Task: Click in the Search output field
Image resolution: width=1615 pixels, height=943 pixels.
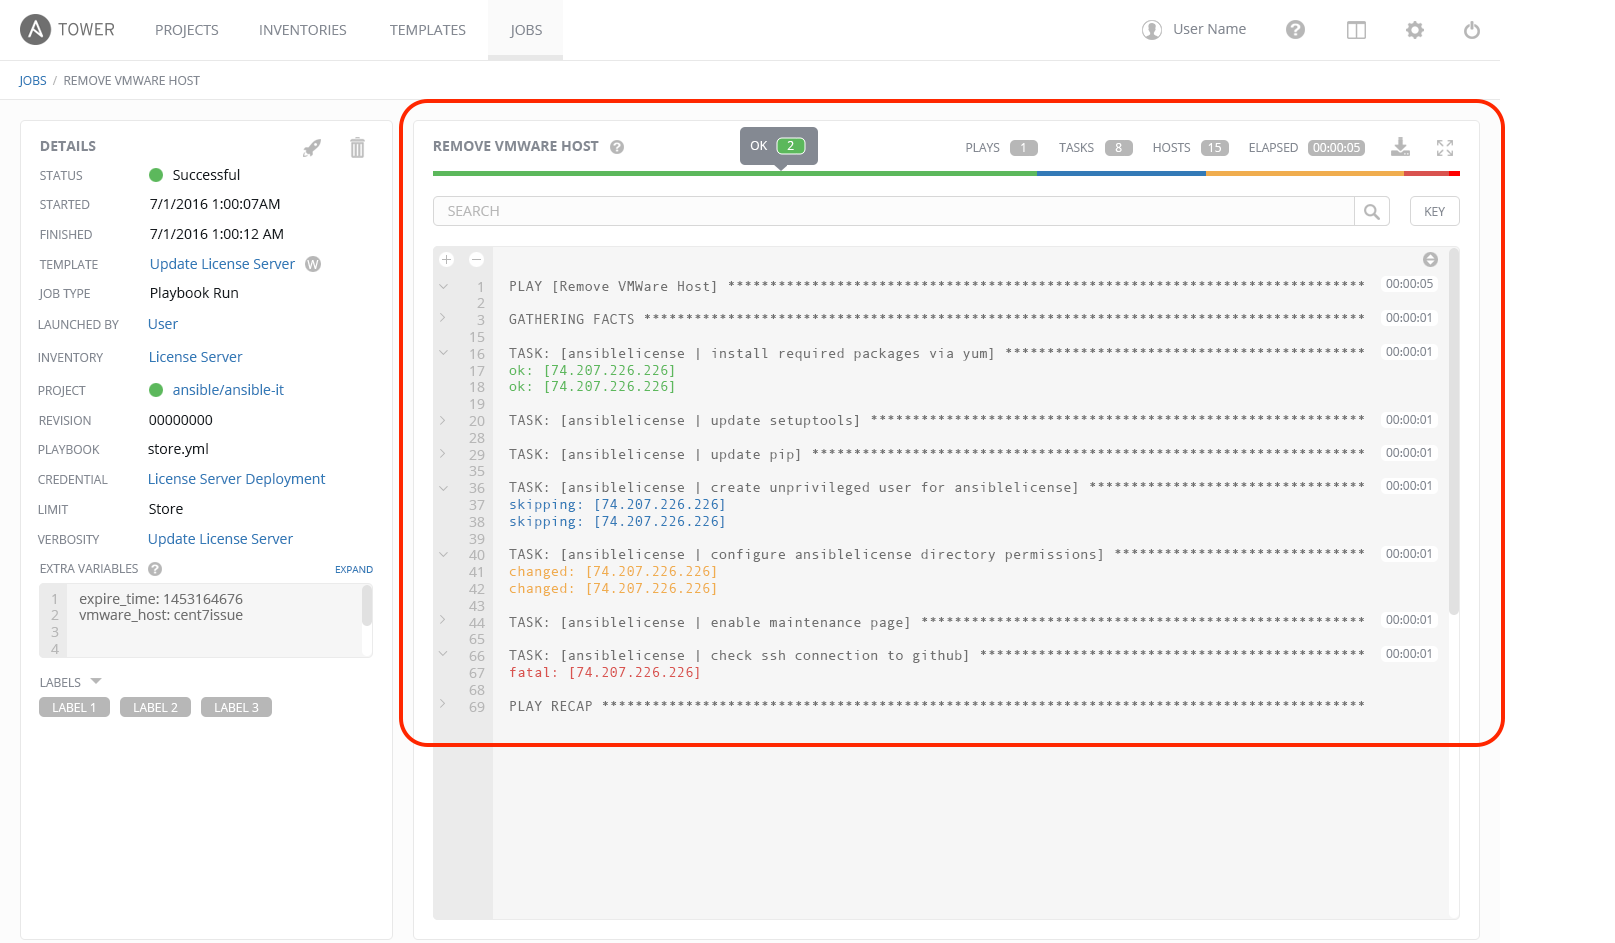Action: click(894, 211)
